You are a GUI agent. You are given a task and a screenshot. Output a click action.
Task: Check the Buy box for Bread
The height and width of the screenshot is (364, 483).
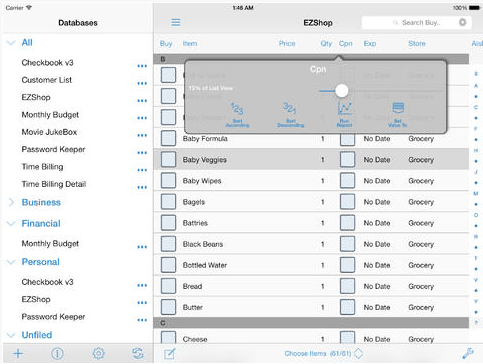coord(168,286)
